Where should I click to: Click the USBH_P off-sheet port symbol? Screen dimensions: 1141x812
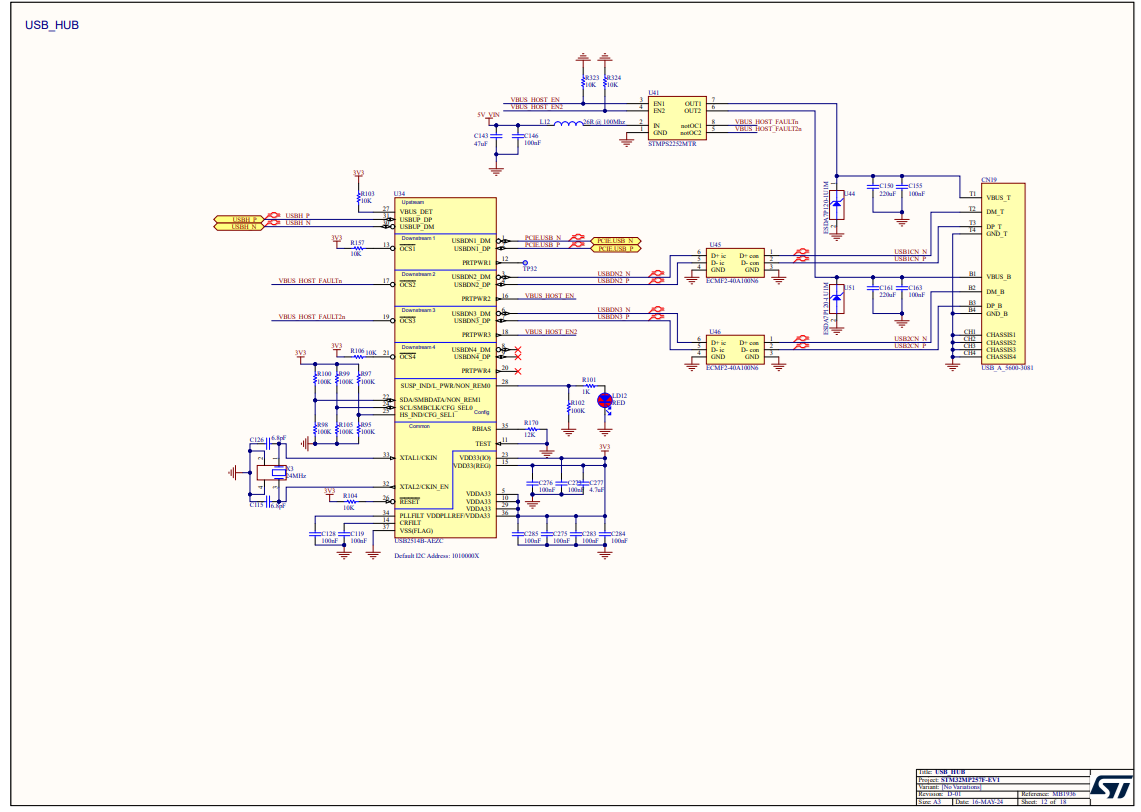[x=239, y=219]
